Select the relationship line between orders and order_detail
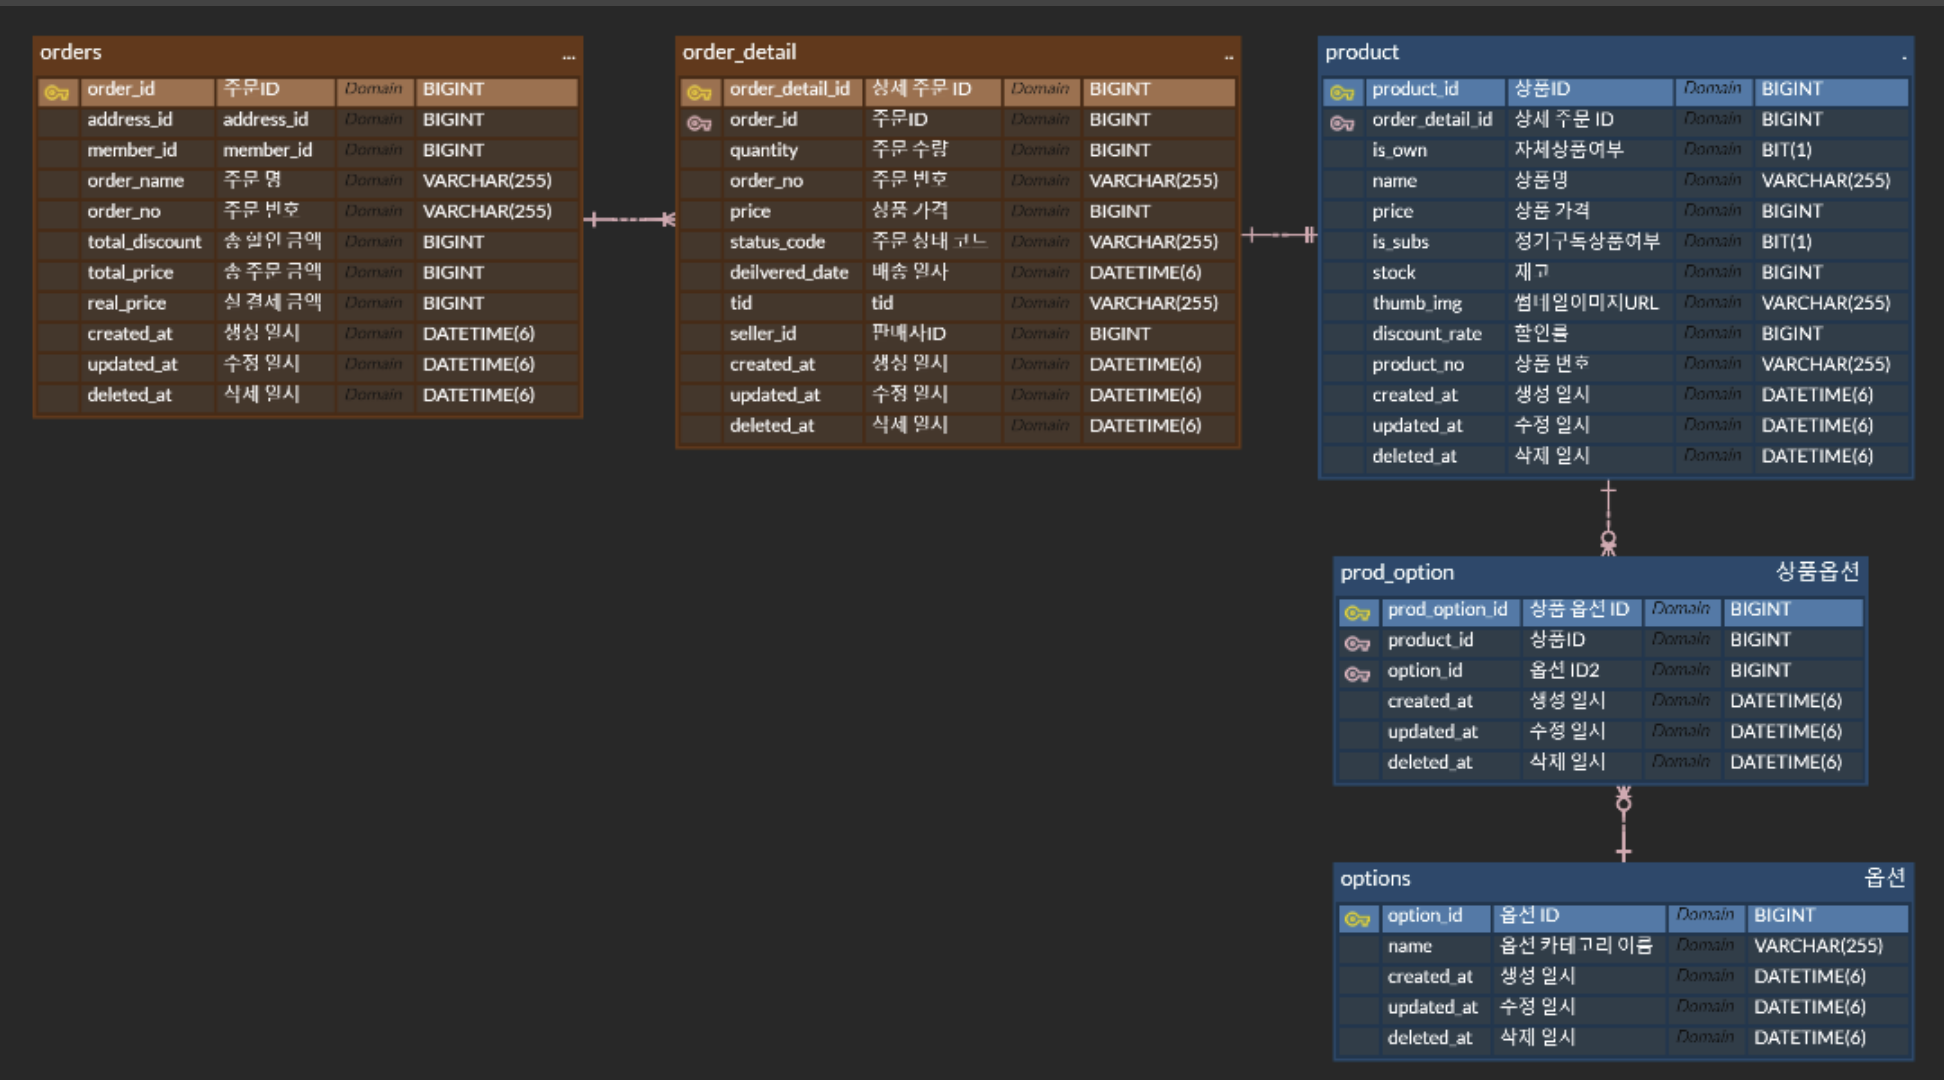Image resolution: width=1944 pixels, height=1080 pixels. coord(629,219)
